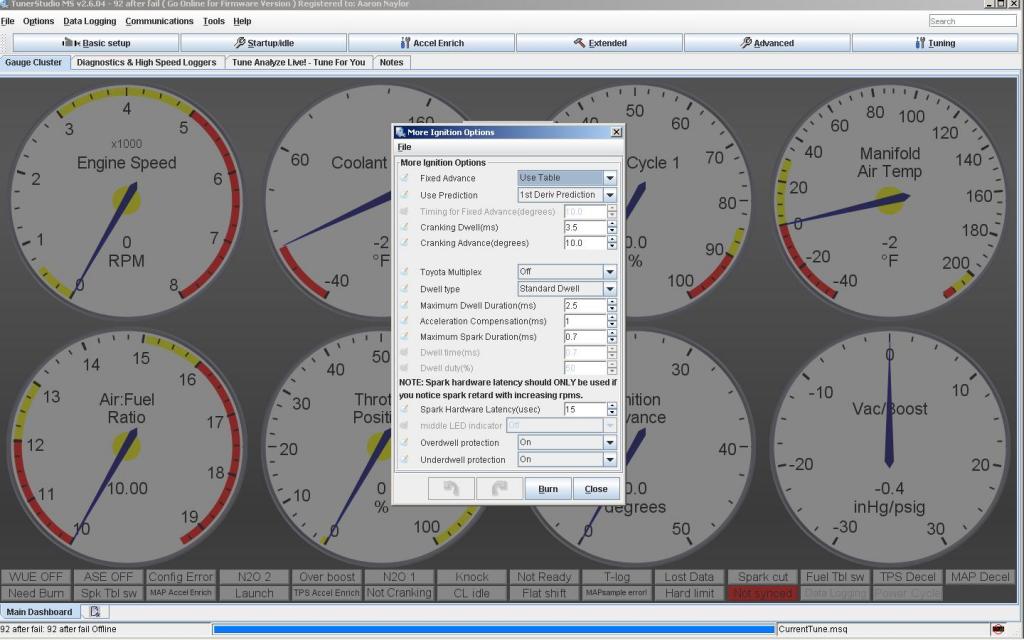This screenshot has height=640, width=1024.
Task: Click the pencil icon beside Toyota Multiplex
Action: 405,272
